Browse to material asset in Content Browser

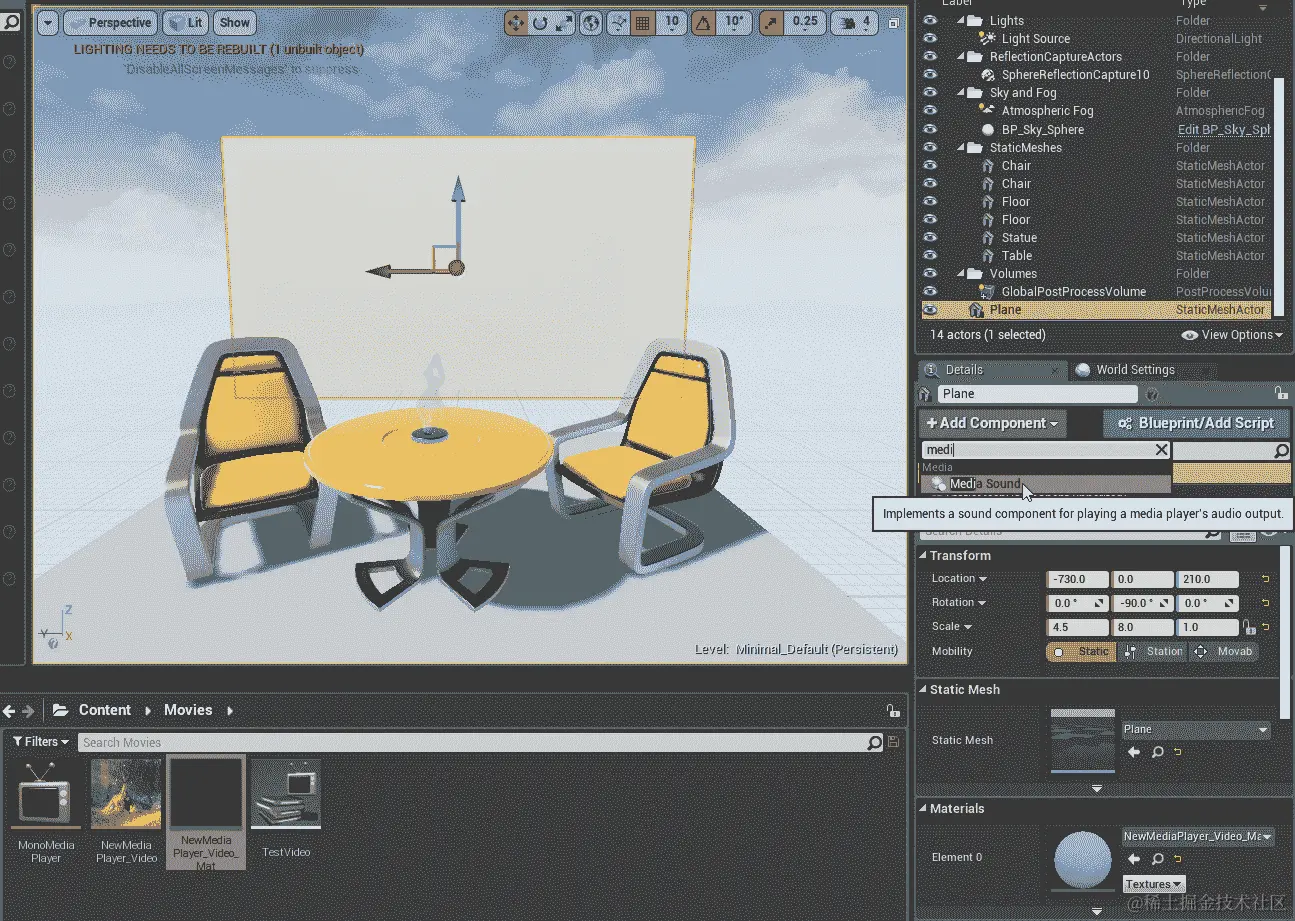[1157, 859]
